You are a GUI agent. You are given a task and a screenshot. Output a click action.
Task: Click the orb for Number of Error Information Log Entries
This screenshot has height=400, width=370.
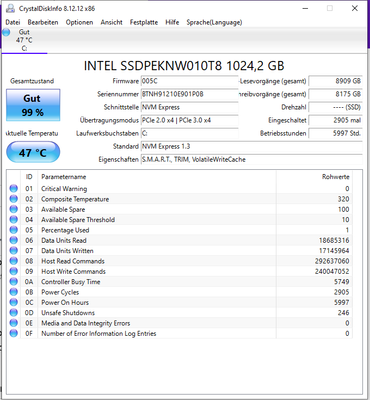pos(14,333)
